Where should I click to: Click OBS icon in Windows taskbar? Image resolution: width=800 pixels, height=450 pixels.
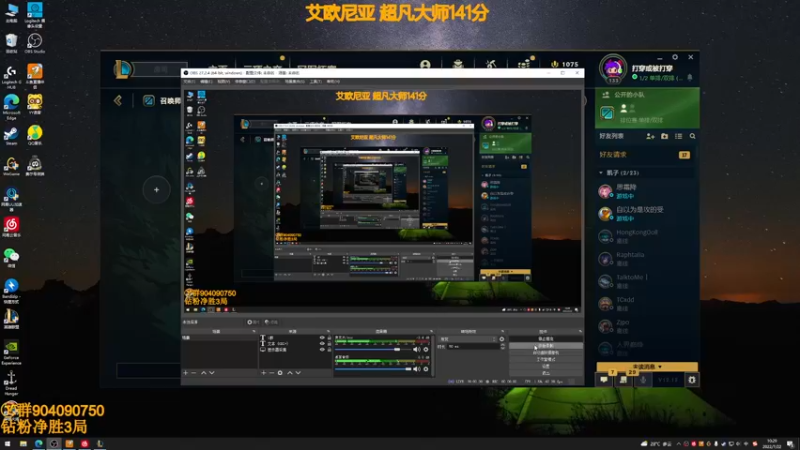(x=54, y=444)
